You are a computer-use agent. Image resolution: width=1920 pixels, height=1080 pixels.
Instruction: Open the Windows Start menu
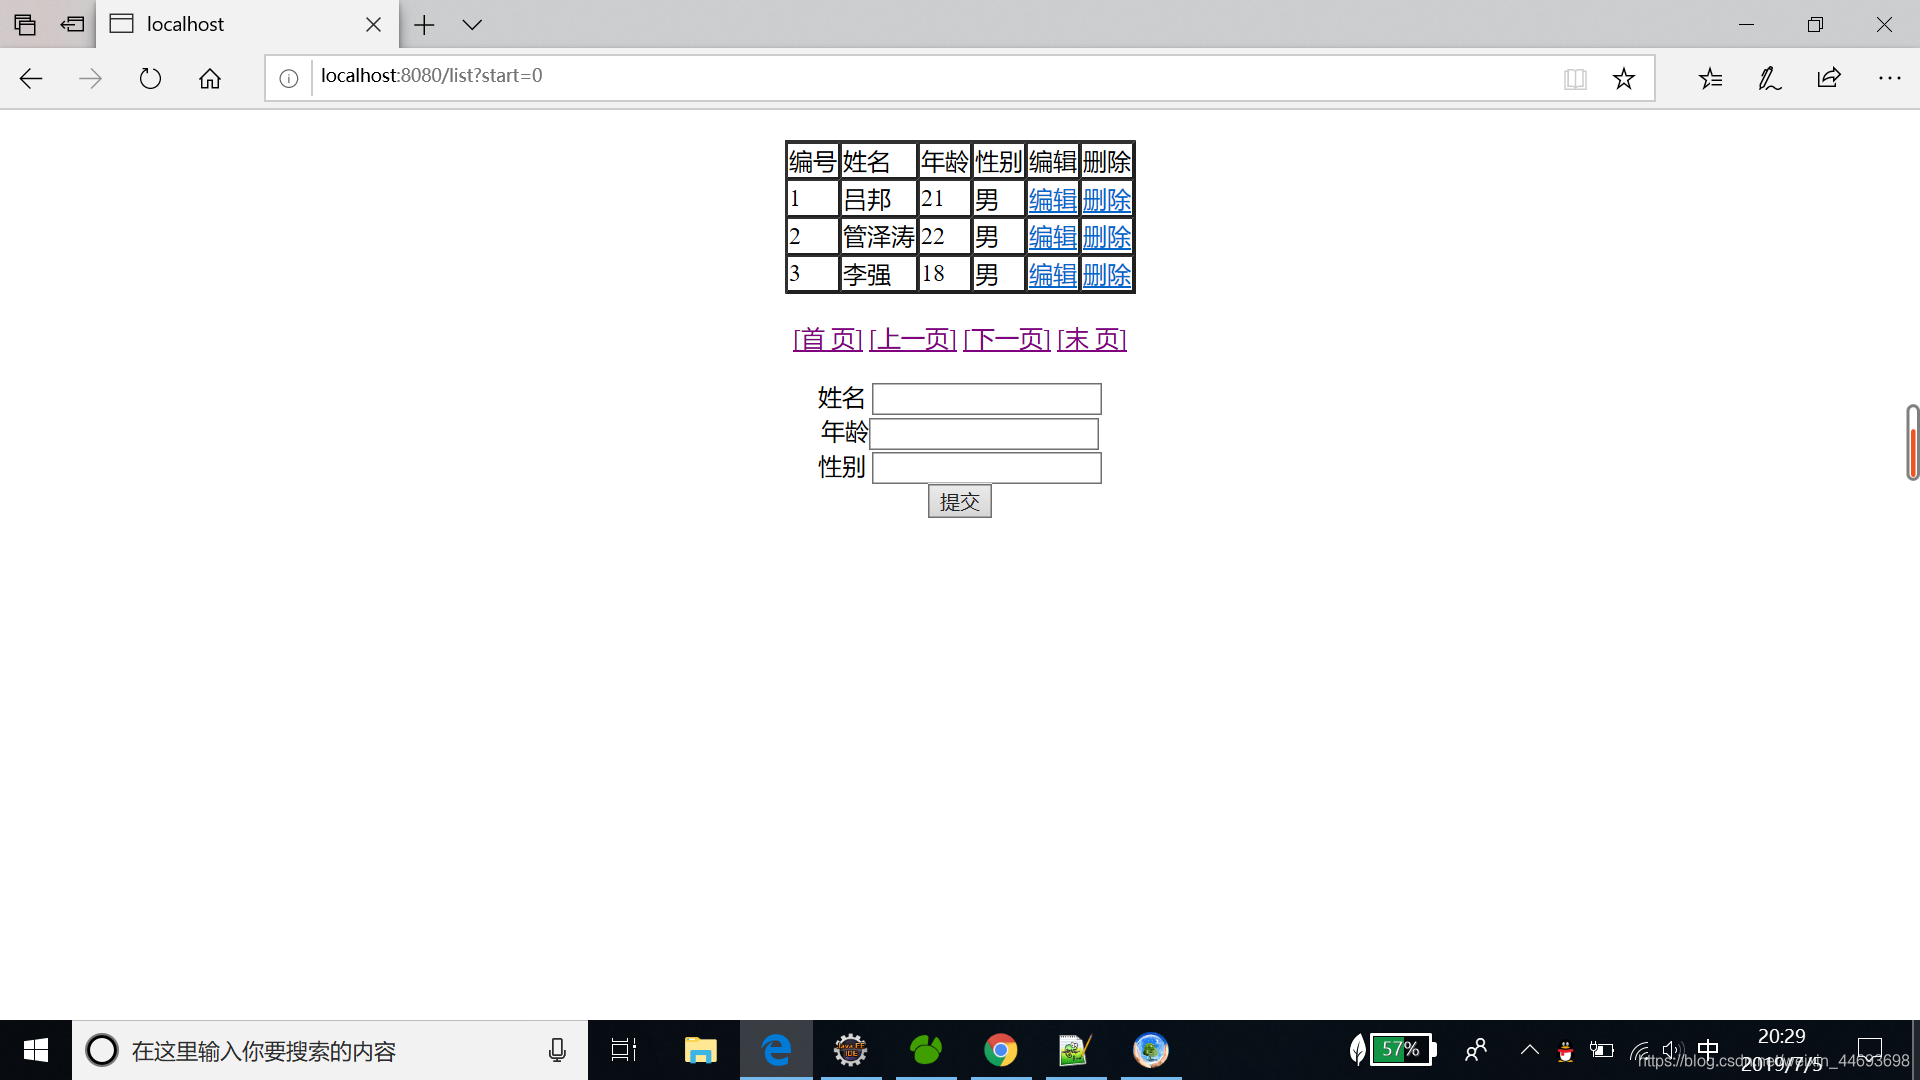pos(36,1050)
